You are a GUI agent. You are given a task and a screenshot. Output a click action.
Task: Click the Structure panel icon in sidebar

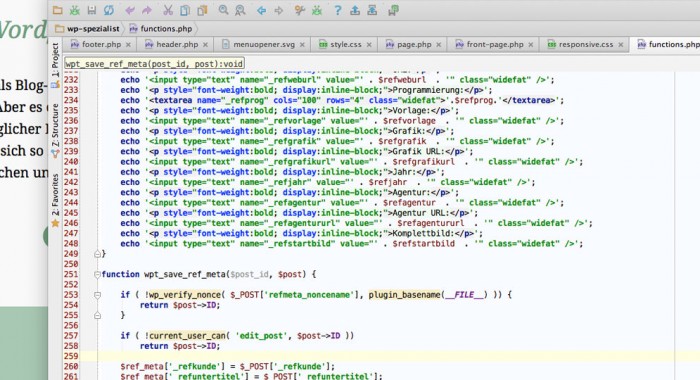click(x=55, y=154)
